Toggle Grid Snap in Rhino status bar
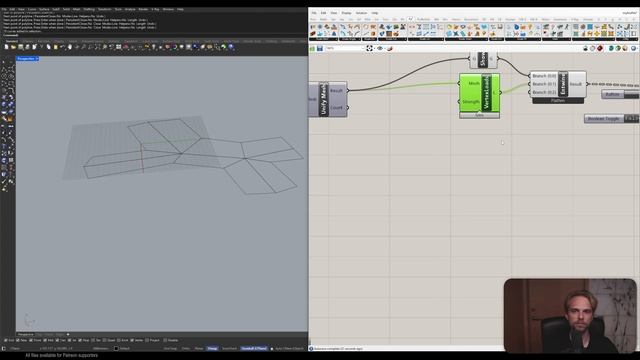Screen dimensions: 640x360 (x=170, y=349)
